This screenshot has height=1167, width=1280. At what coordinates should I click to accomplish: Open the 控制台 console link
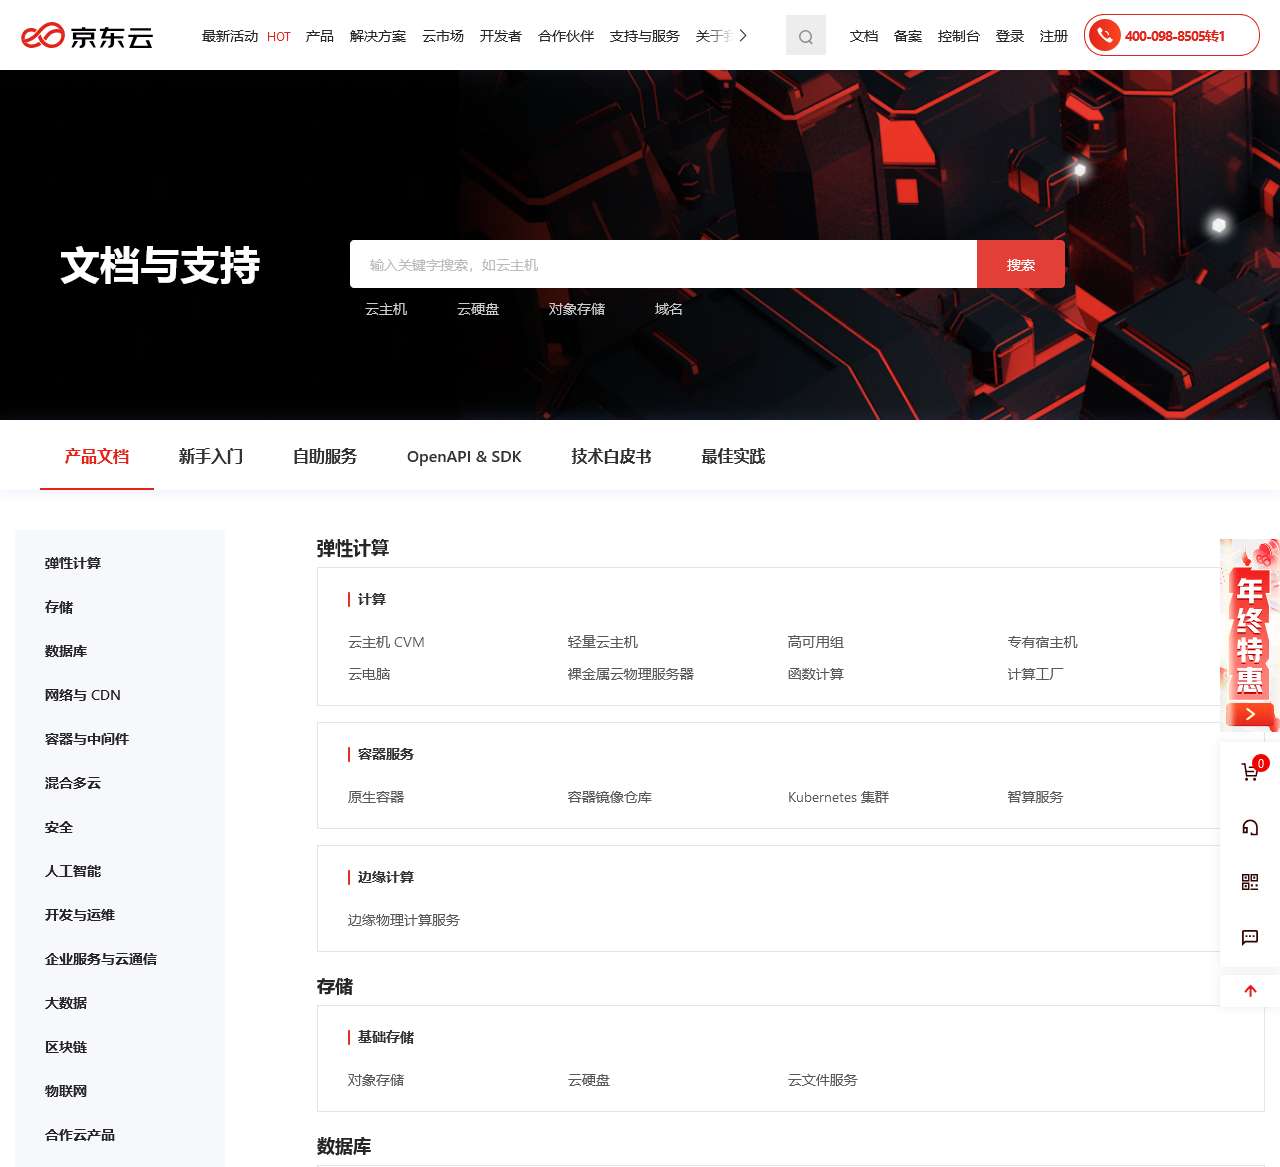click(959, 35)
